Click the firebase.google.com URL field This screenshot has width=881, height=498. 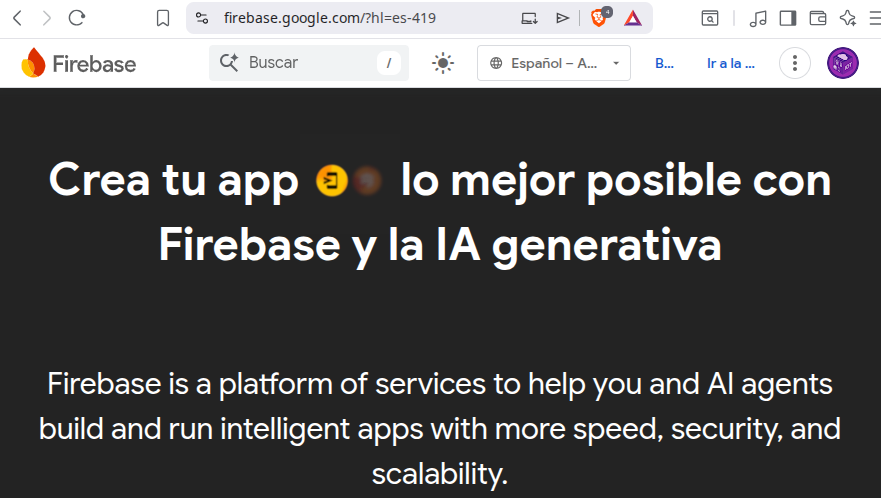(x=330, y=18)
